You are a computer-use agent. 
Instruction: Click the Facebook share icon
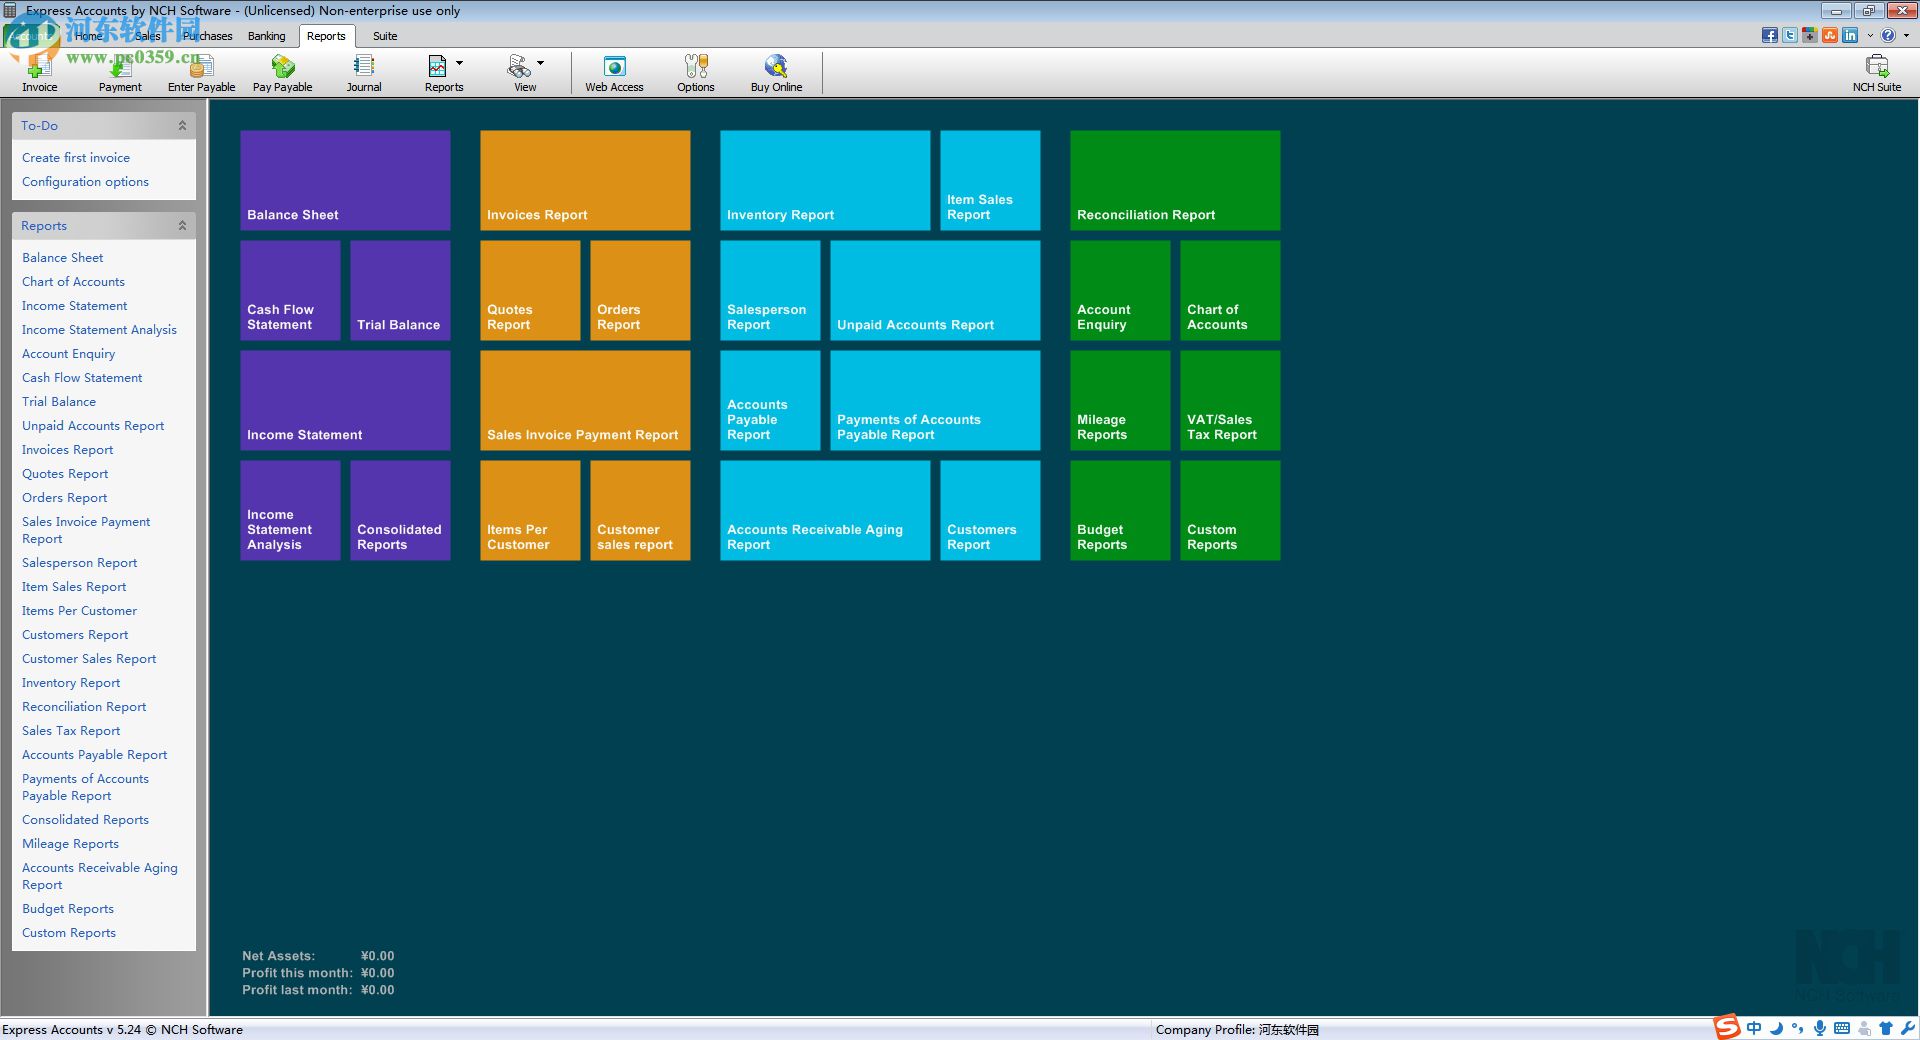[1770, 35]
